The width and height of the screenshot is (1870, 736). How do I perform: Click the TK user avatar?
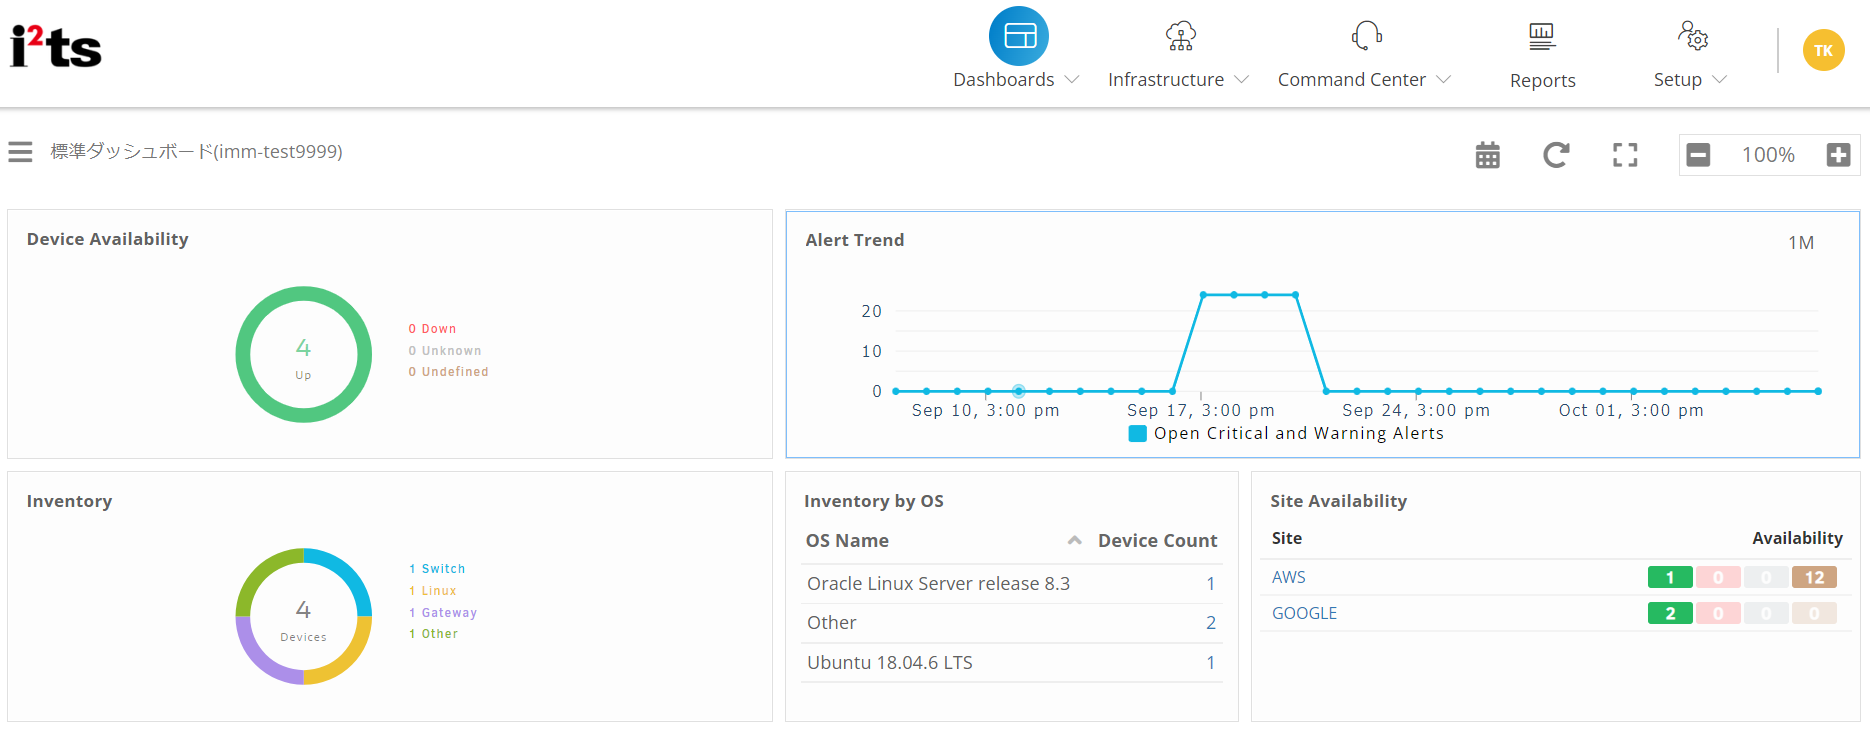1823,50
